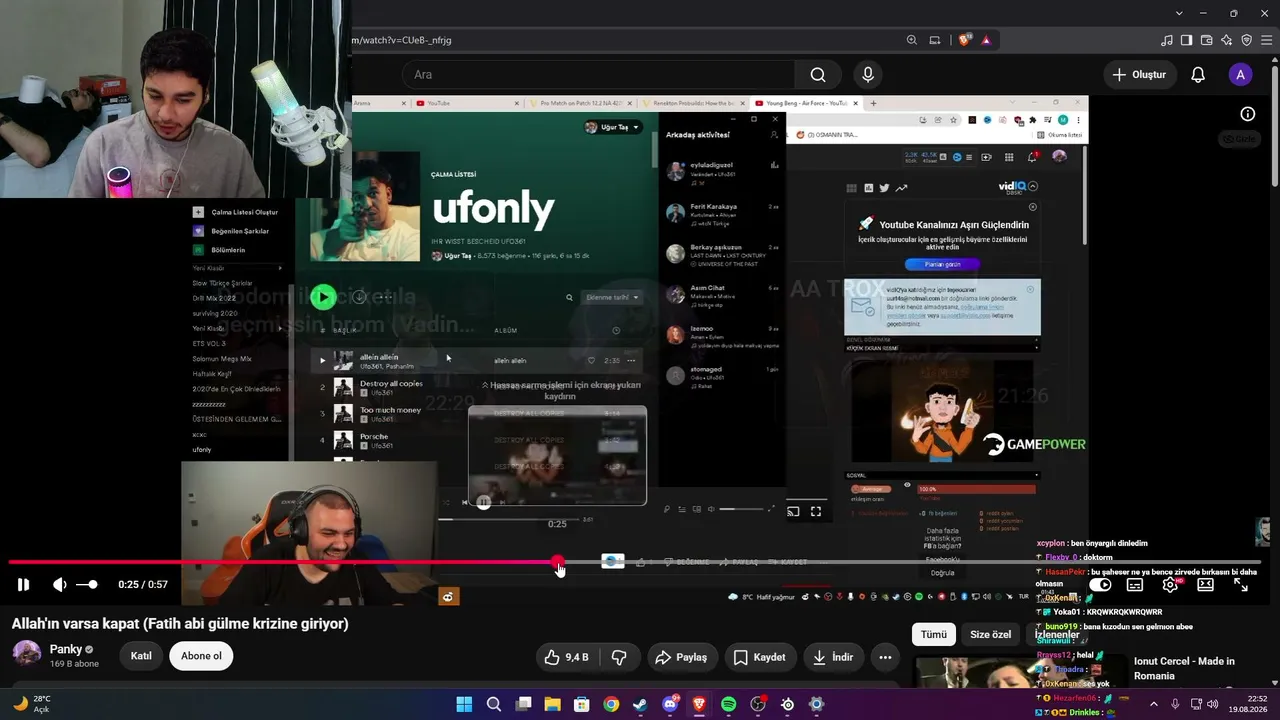Open File Explorer from taskbar
This screenshot has width=1280, height=720.
pyautogui.click(x=552, y=704)
